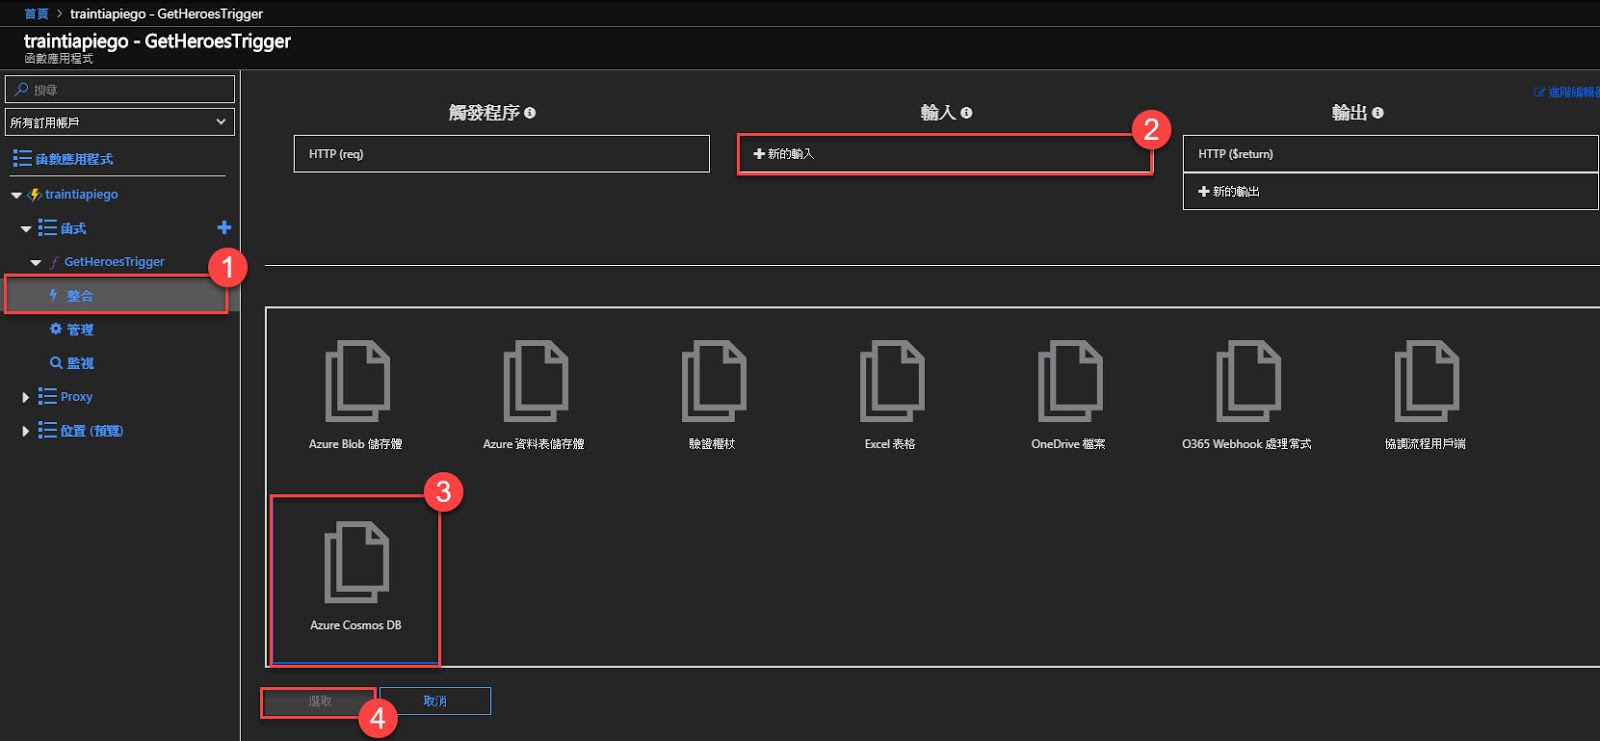
Task: Click the blue plus icon to add a function
Action: [224, 228]
